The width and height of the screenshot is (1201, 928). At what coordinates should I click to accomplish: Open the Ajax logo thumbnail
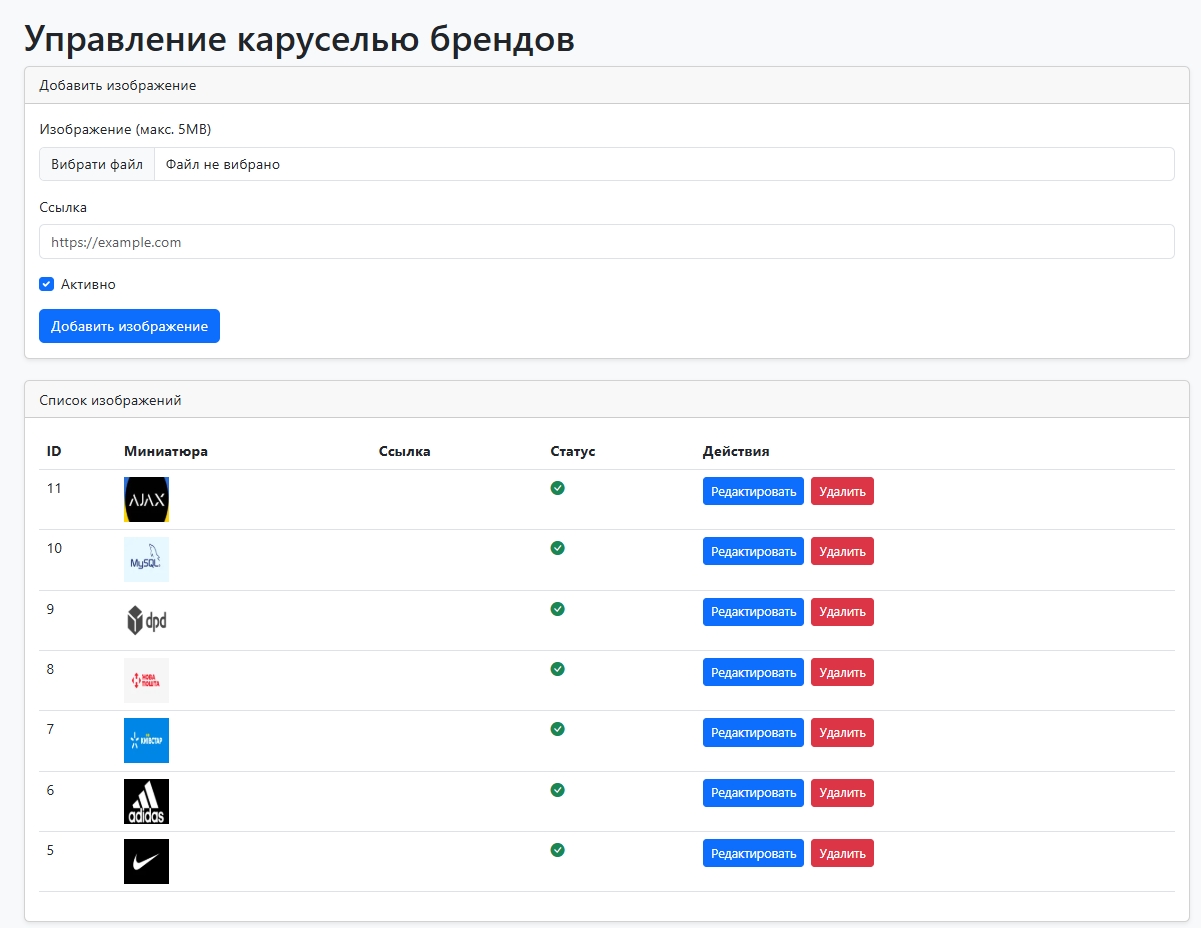pos(146,499)
